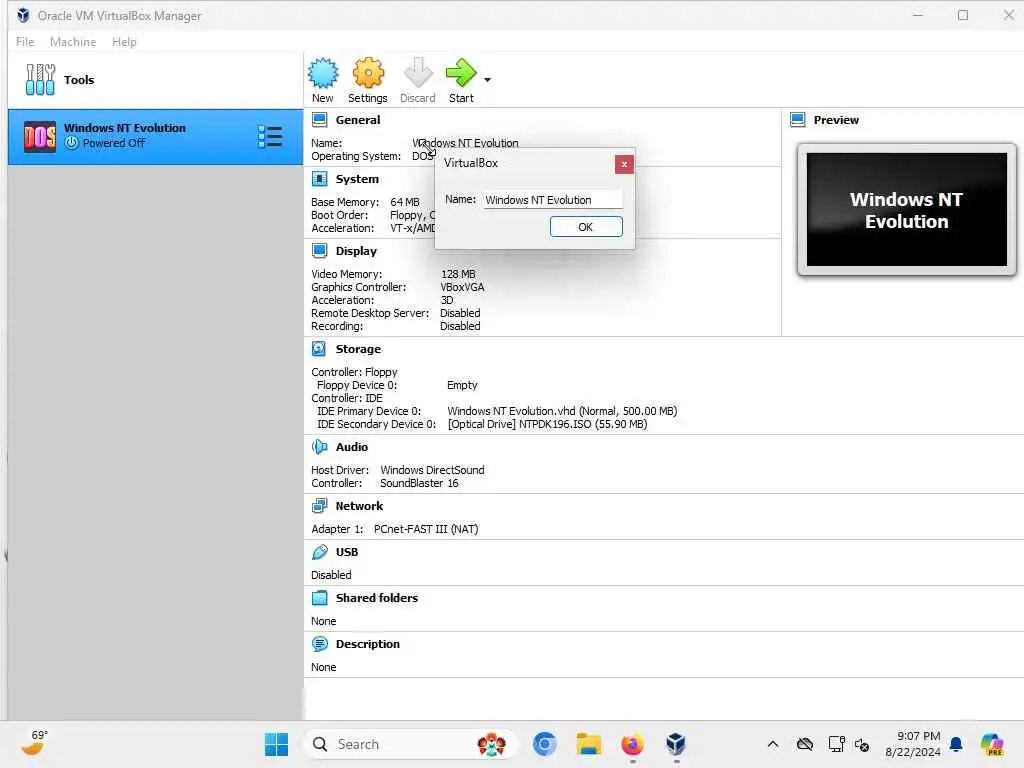The image size is (1024, 768).
Task: Open the File menu
Action: point(25,42)
